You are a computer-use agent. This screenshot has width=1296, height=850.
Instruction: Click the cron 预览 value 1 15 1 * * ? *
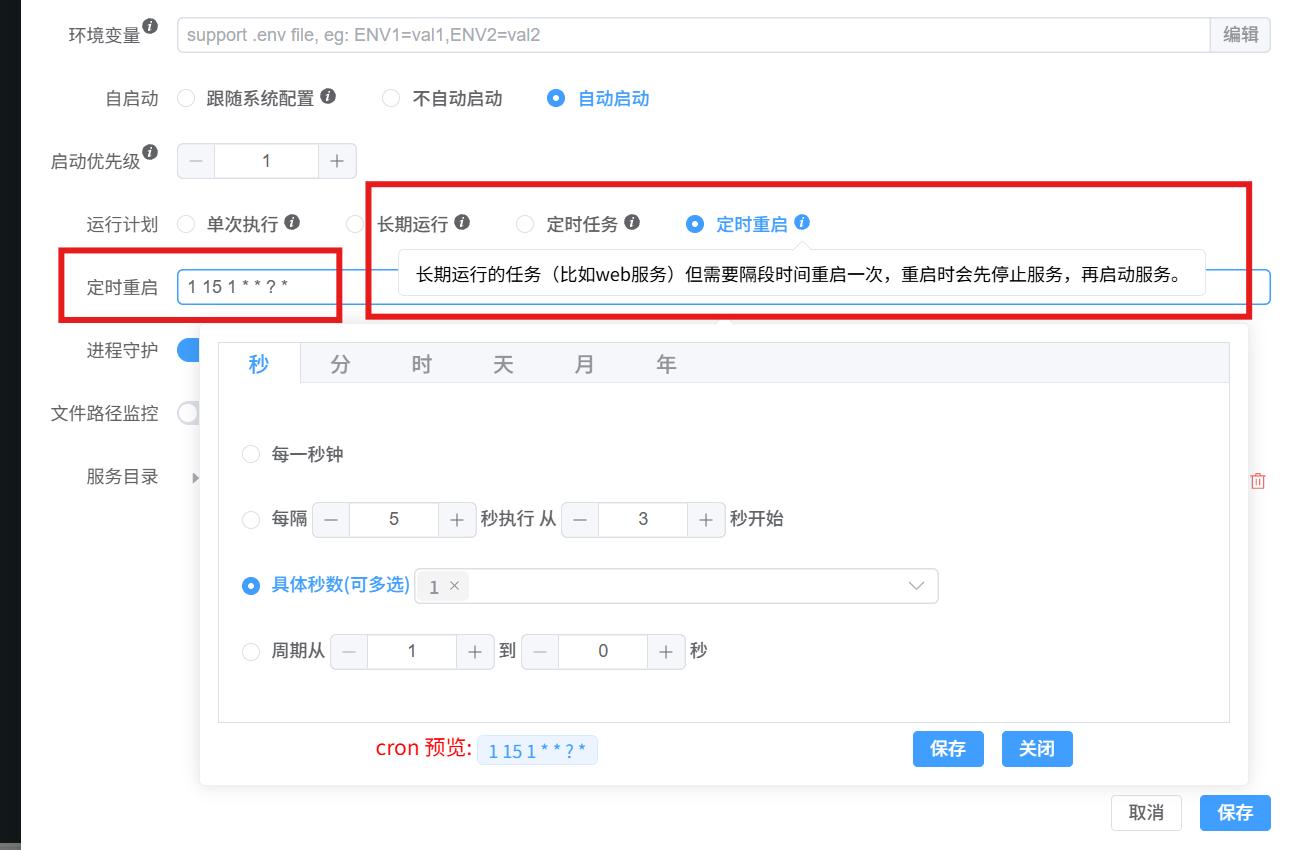537,751
